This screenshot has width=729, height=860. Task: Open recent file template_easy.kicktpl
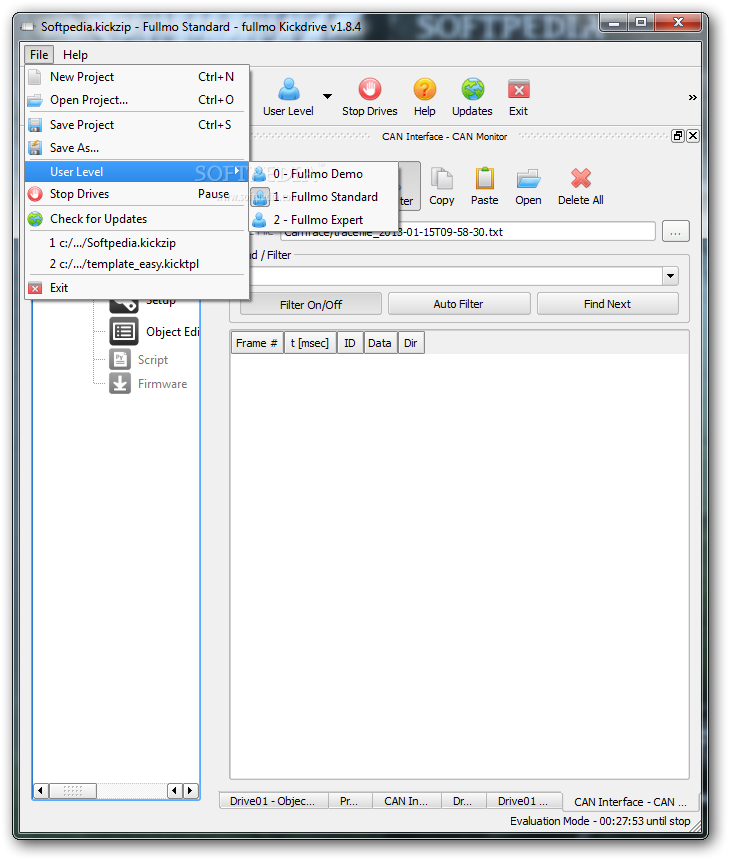pyautogui.click(x=137, y=264)
